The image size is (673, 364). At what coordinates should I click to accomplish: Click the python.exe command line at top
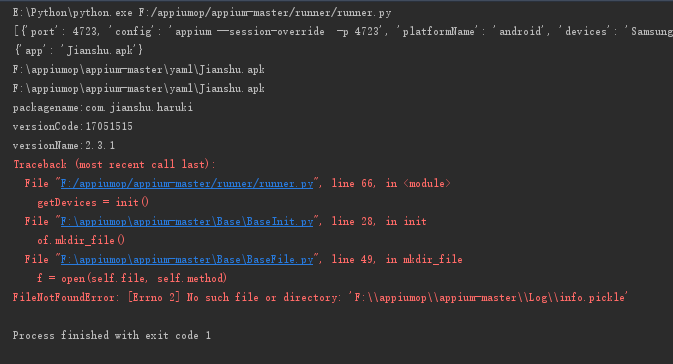click(x=202, y=13)
